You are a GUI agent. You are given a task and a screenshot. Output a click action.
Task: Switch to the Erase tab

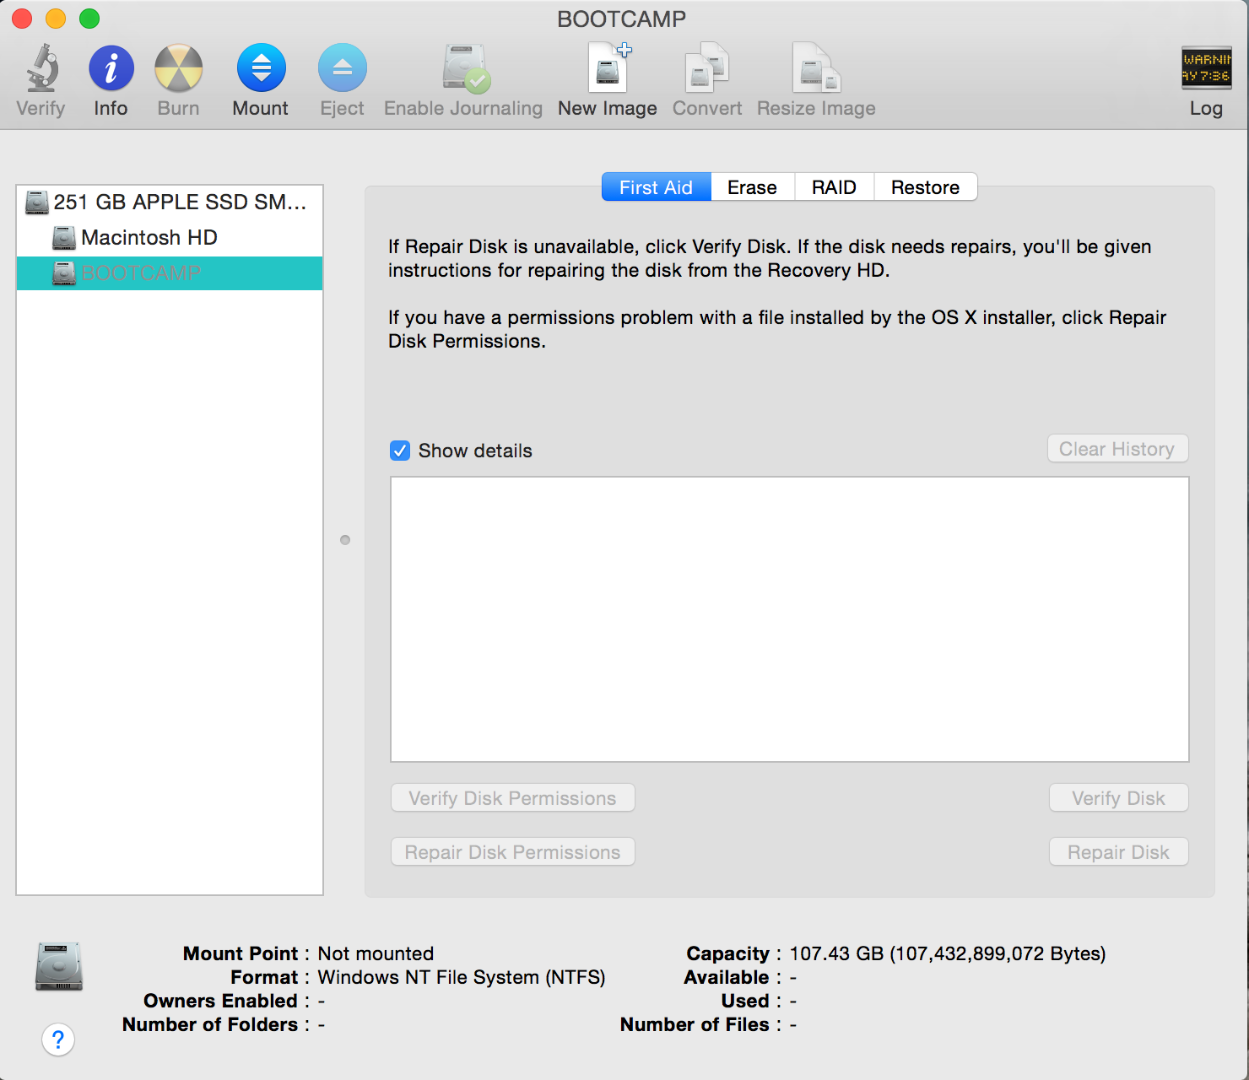point(752,187)
